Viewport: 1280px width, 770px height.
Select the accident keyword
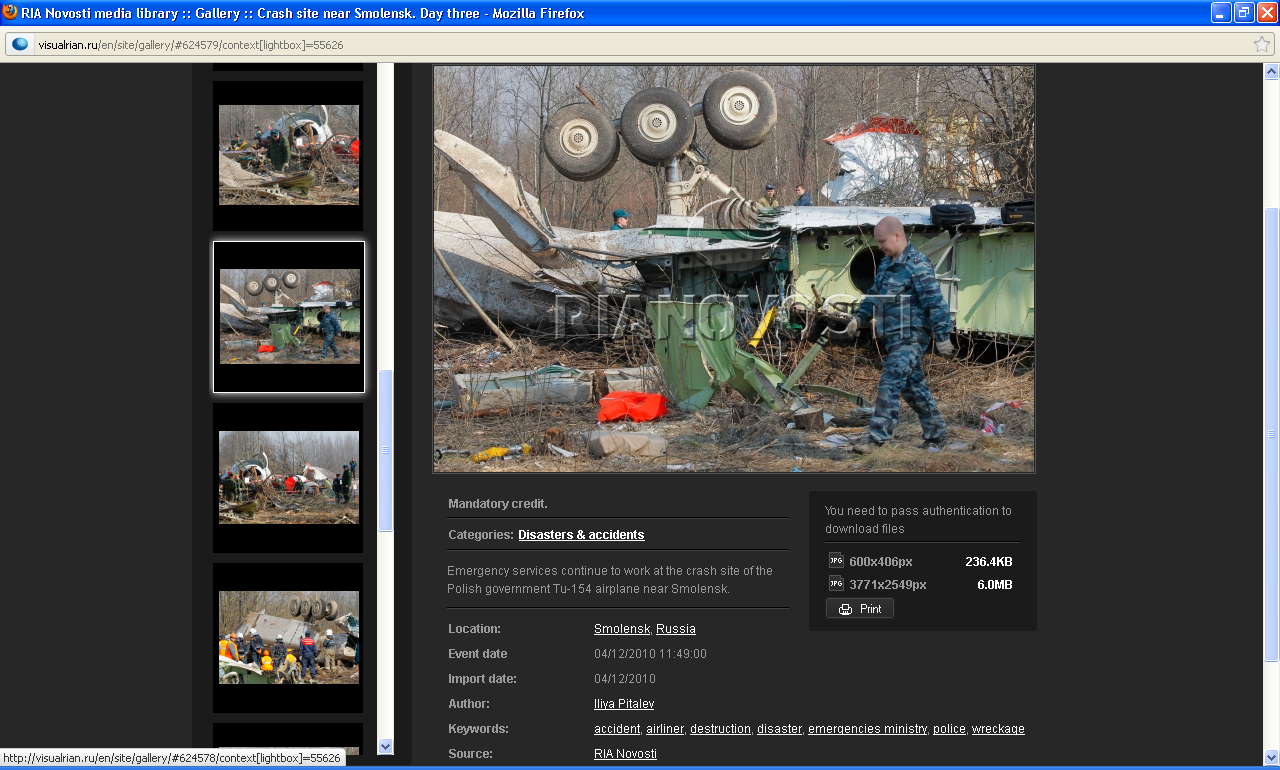tap(617, 729)
